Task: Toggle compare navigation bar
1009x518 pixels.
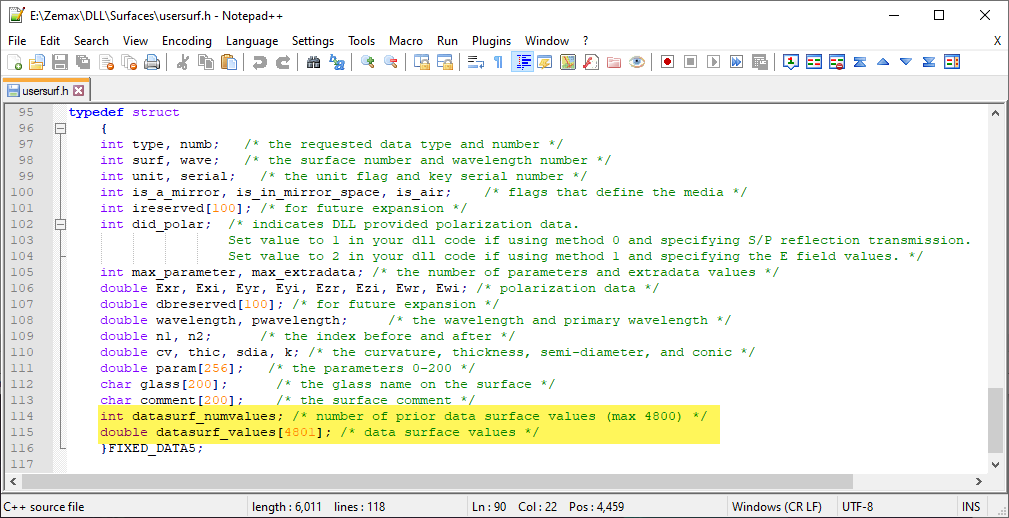Action: pos(952,62)
